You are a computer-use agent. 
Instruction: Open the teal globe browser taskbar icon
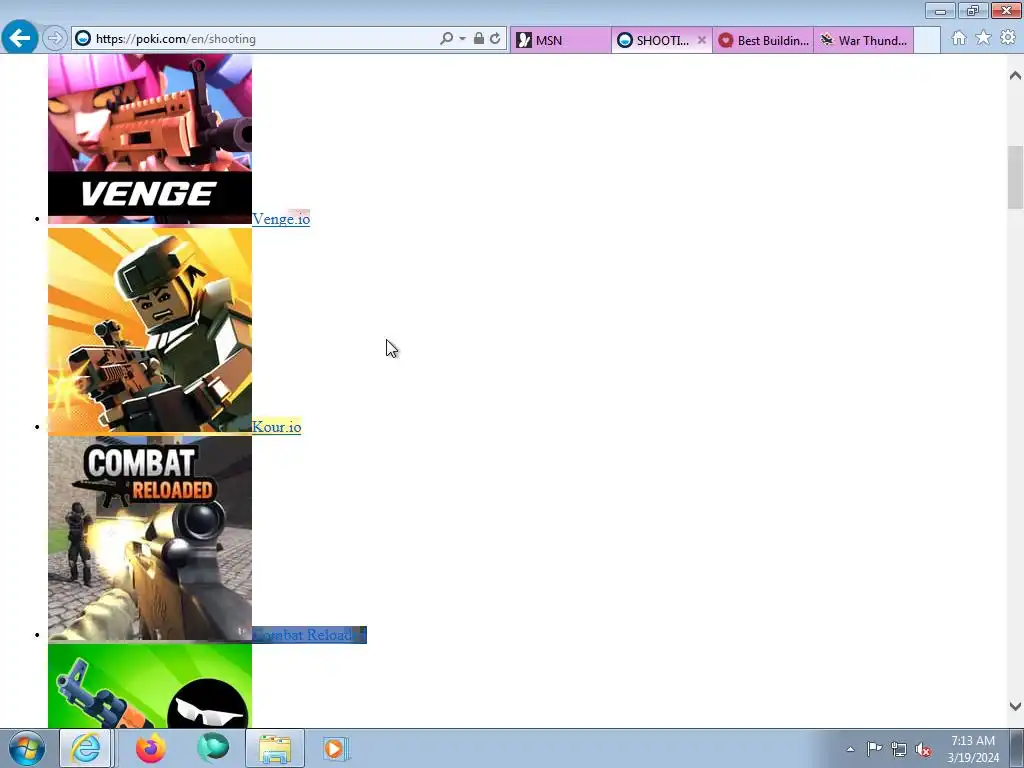point(213,748)
